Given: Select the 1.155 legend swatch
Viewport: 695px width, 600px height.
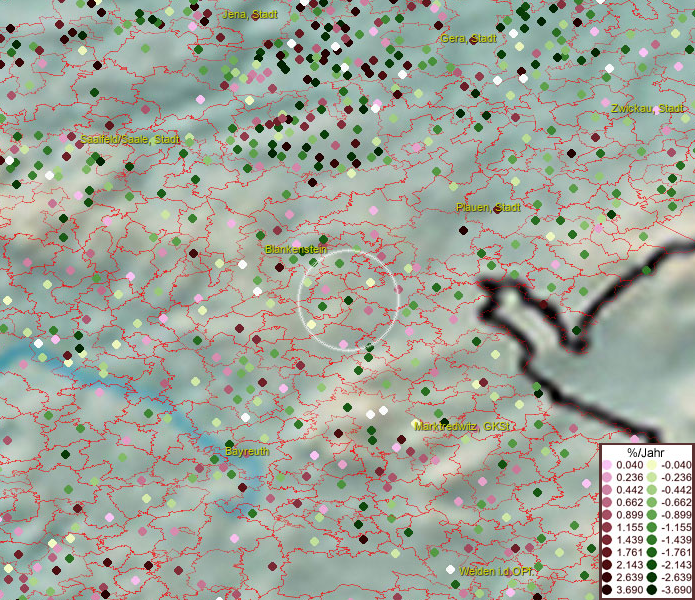Looking at the screenshot, I should coord(607,527).
